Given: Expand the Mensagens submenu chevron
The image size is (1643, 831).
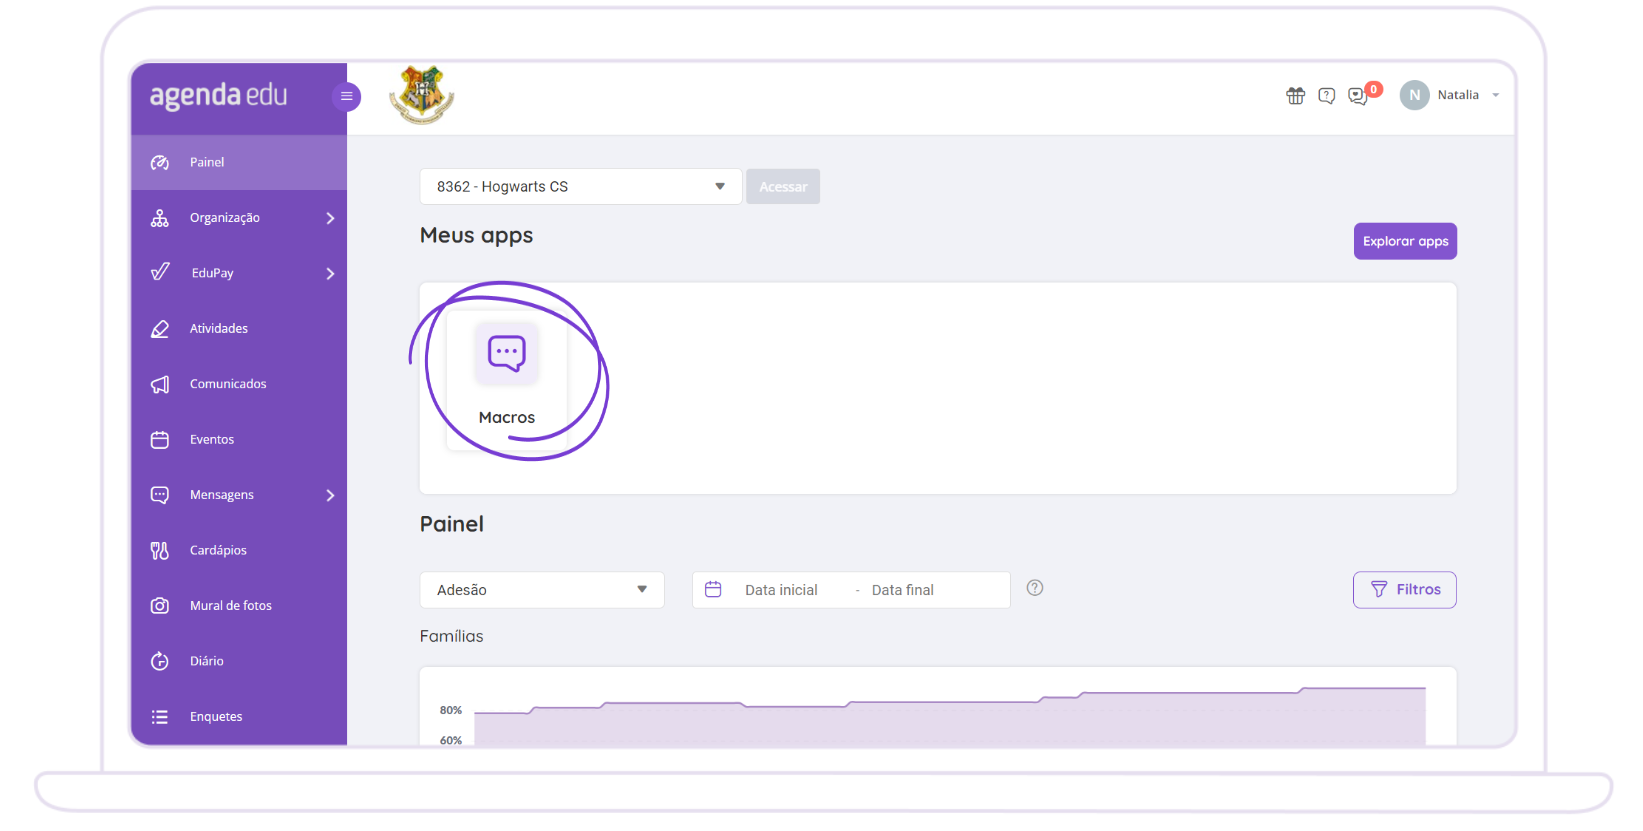Looking at the screenshot, I should [x=330, y=495].
